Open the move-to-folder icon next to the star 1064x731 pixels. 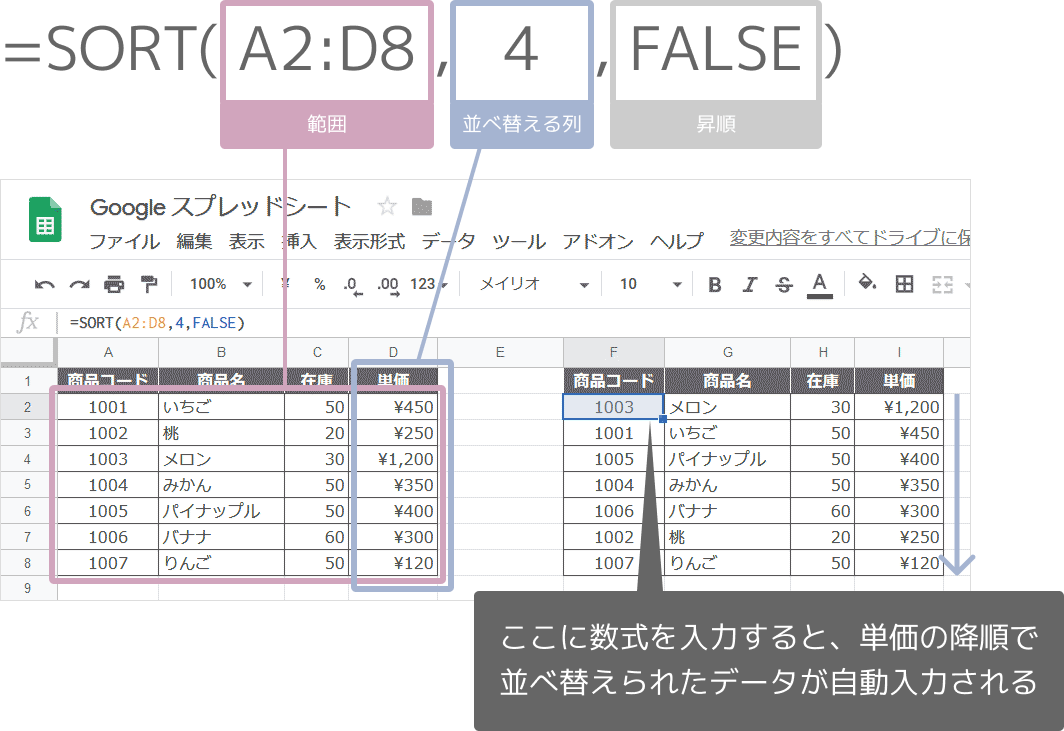[422, 206]
